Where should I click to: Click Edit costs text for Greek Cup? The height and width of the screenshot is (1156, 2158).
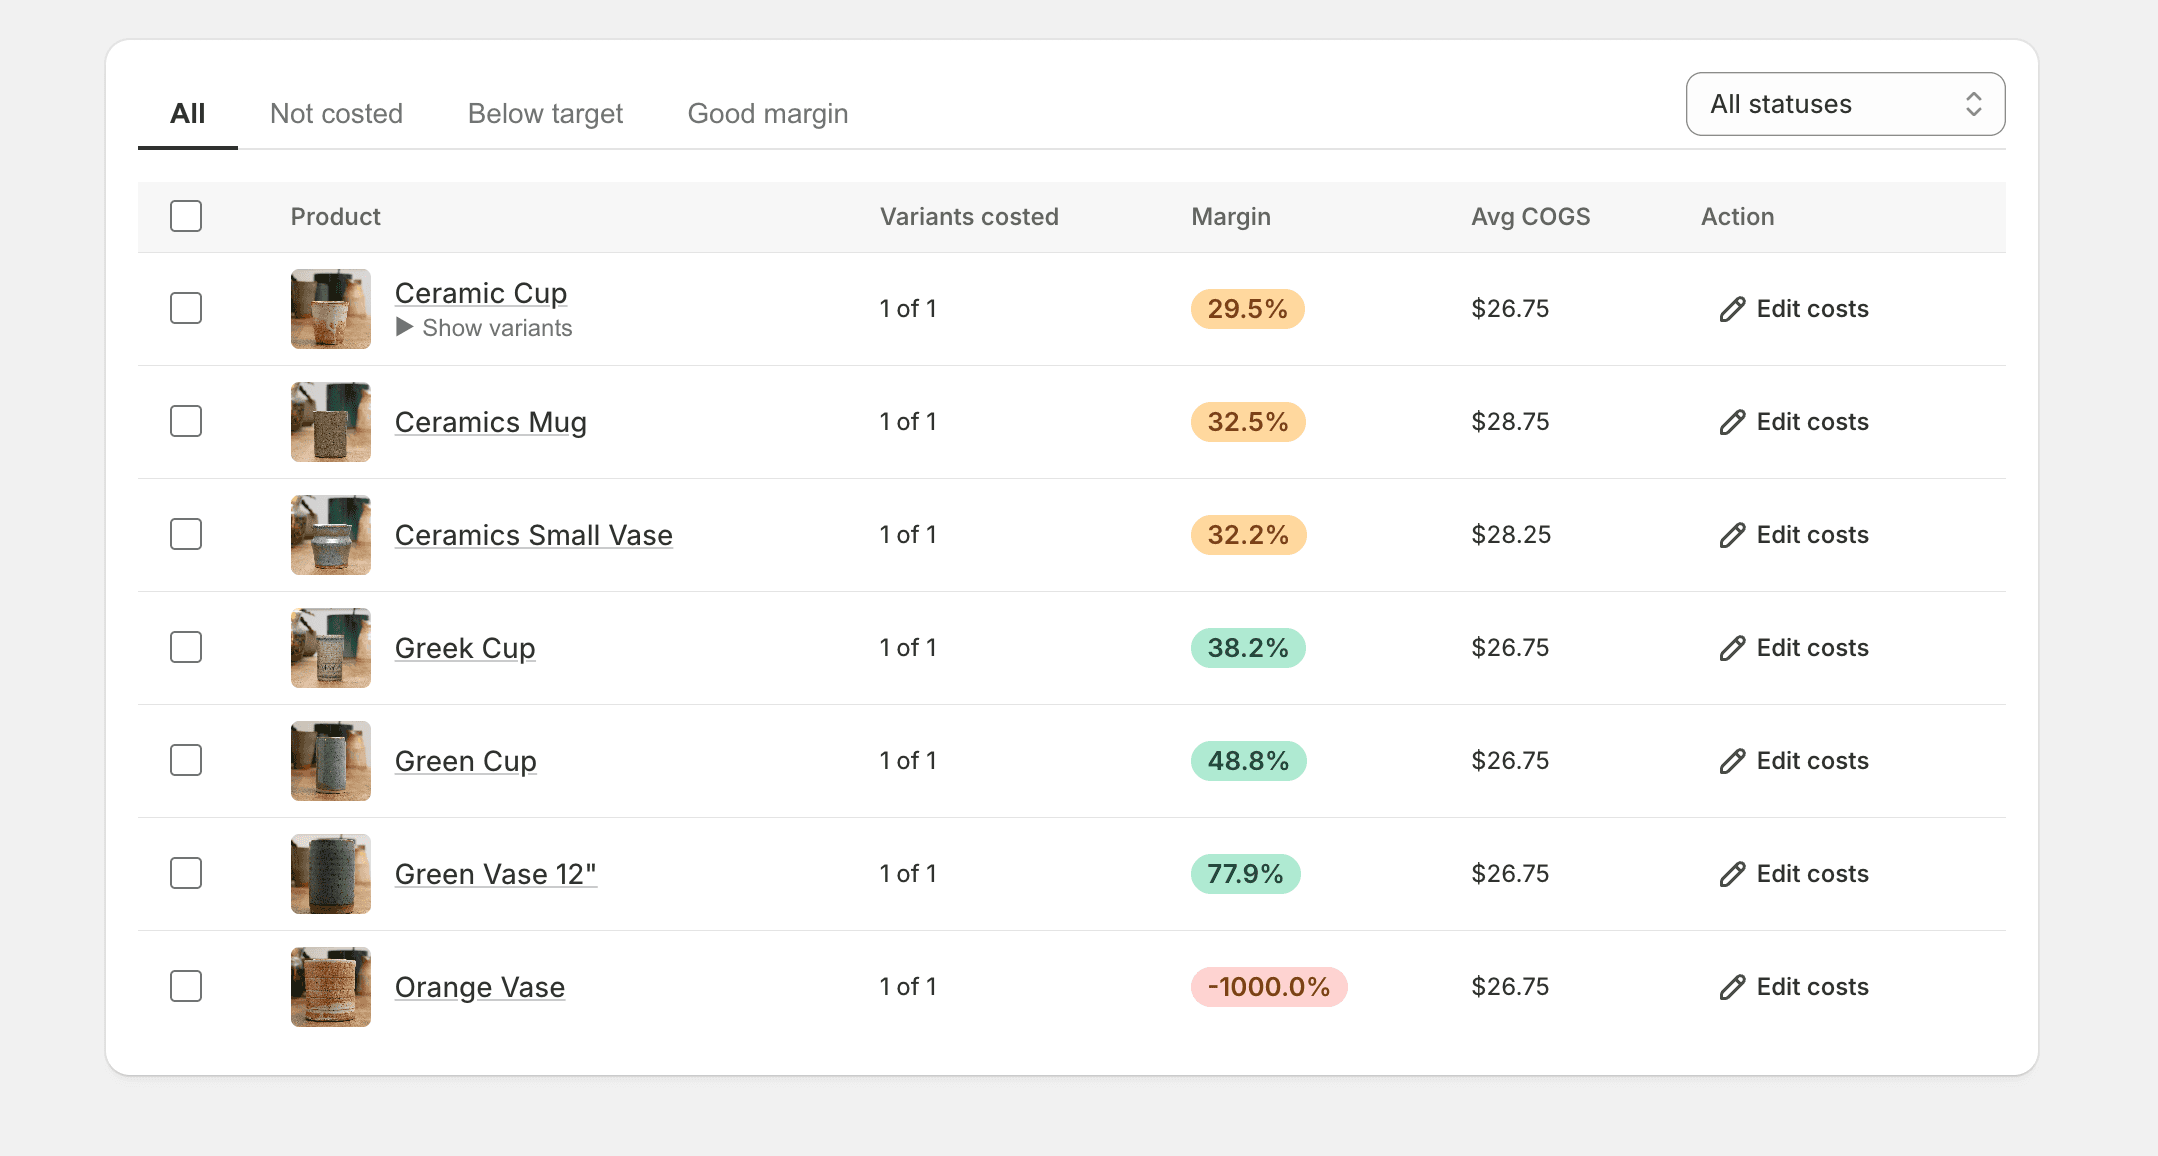pyautogui.click(x=1813, y=648)
